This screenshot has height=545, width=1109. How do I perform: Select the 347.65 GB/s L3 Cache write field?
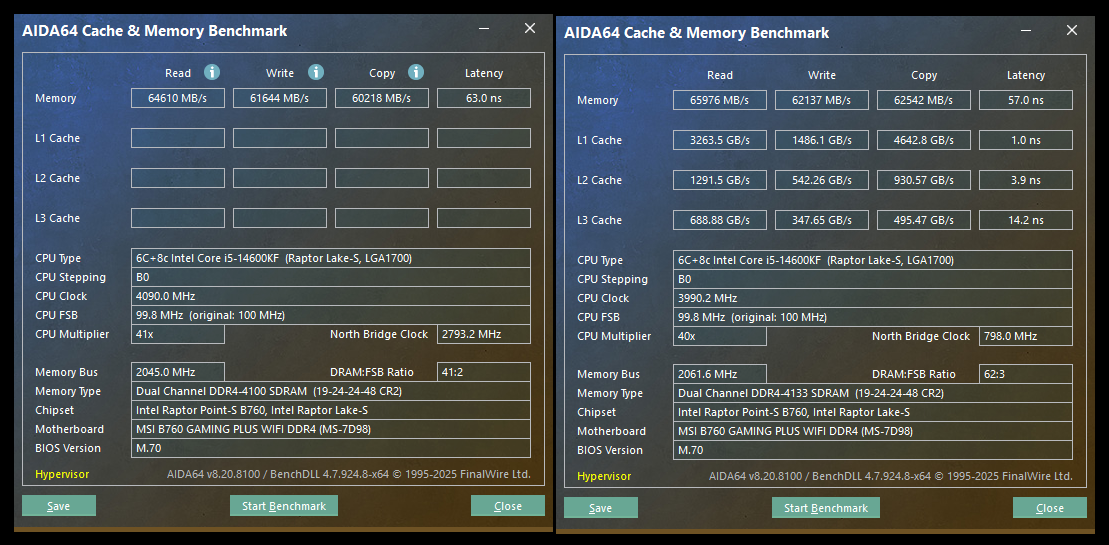coord(822,220)
